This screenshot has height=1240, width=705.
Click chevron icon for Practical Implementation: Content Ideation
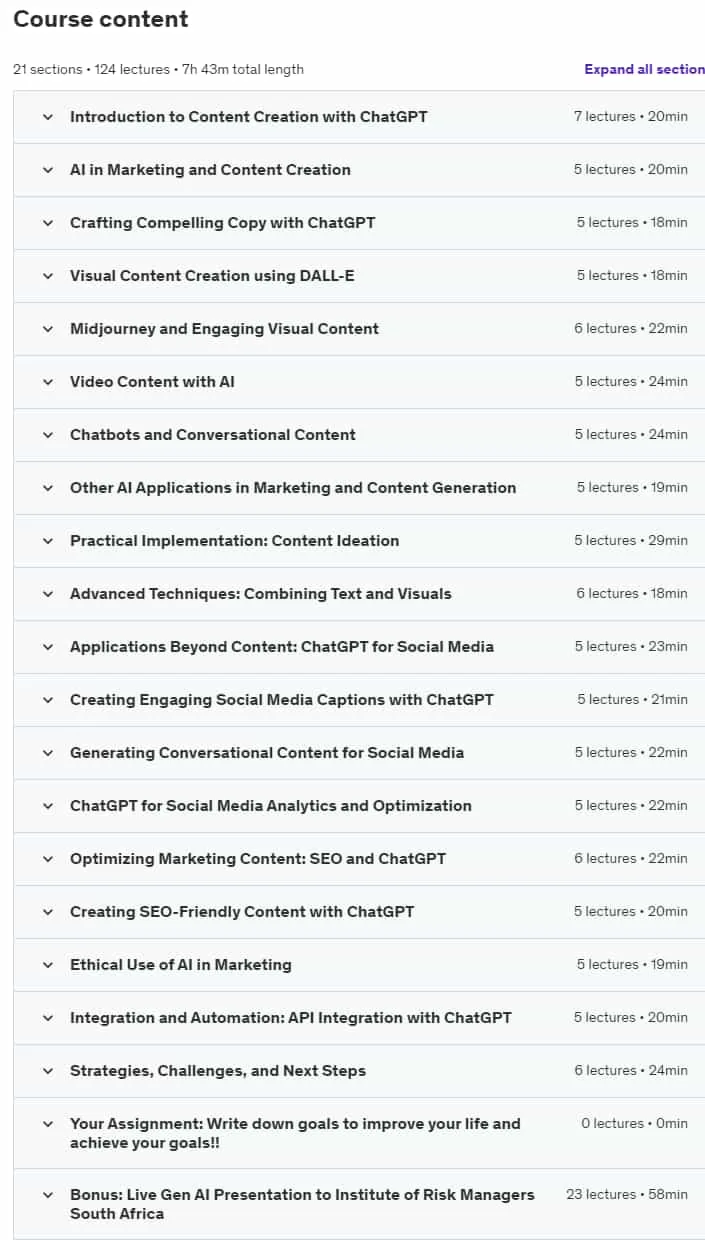47,541
